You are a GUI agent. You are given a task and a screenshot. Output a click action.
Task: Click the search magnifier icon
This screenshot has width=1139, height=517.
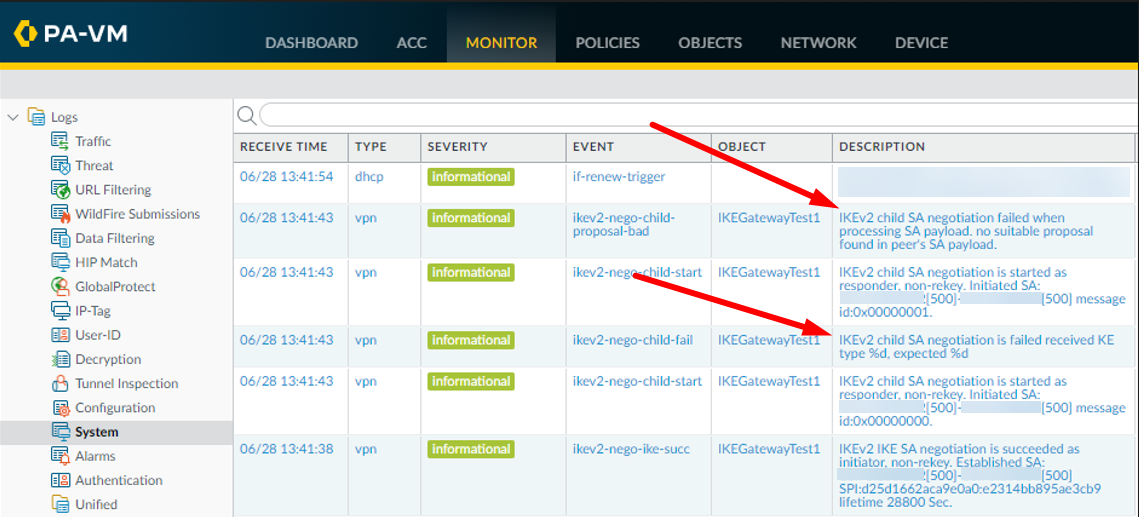246,114
